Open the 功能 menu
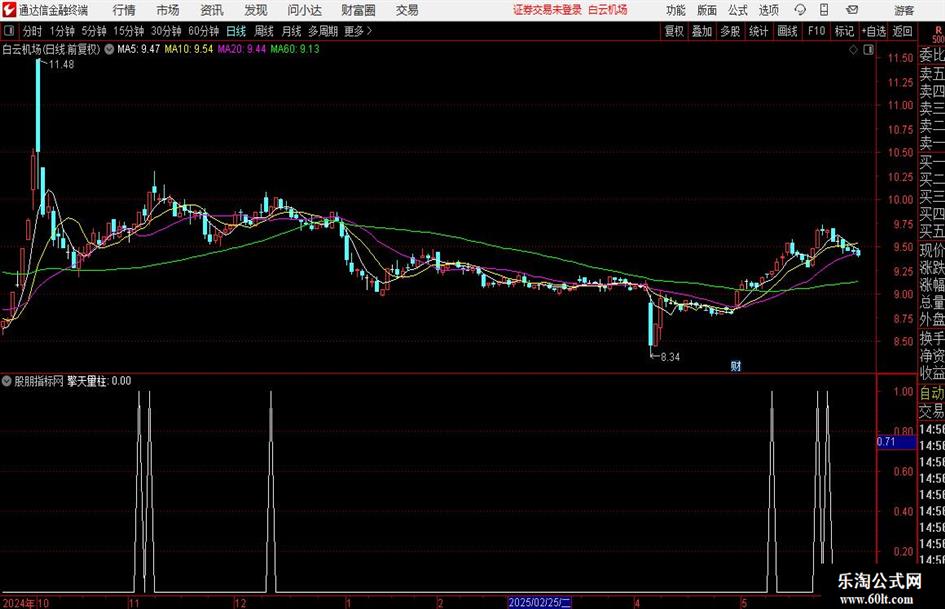 [676, 10]
